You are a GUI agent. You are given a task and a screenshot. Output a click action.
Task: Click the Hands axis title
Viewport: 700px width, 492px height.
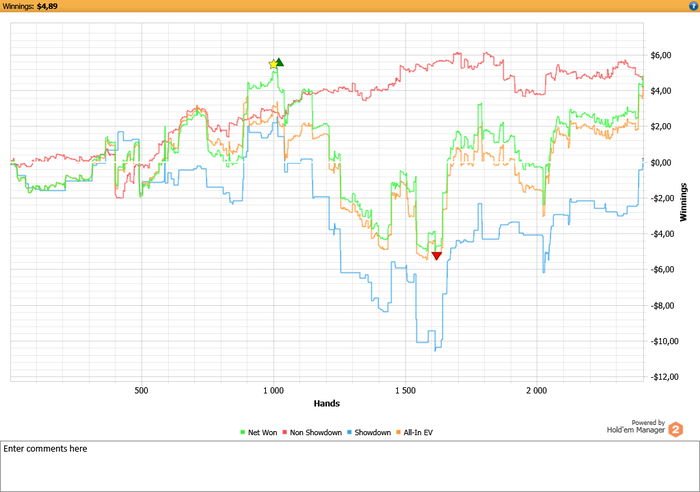pos(327,404)
